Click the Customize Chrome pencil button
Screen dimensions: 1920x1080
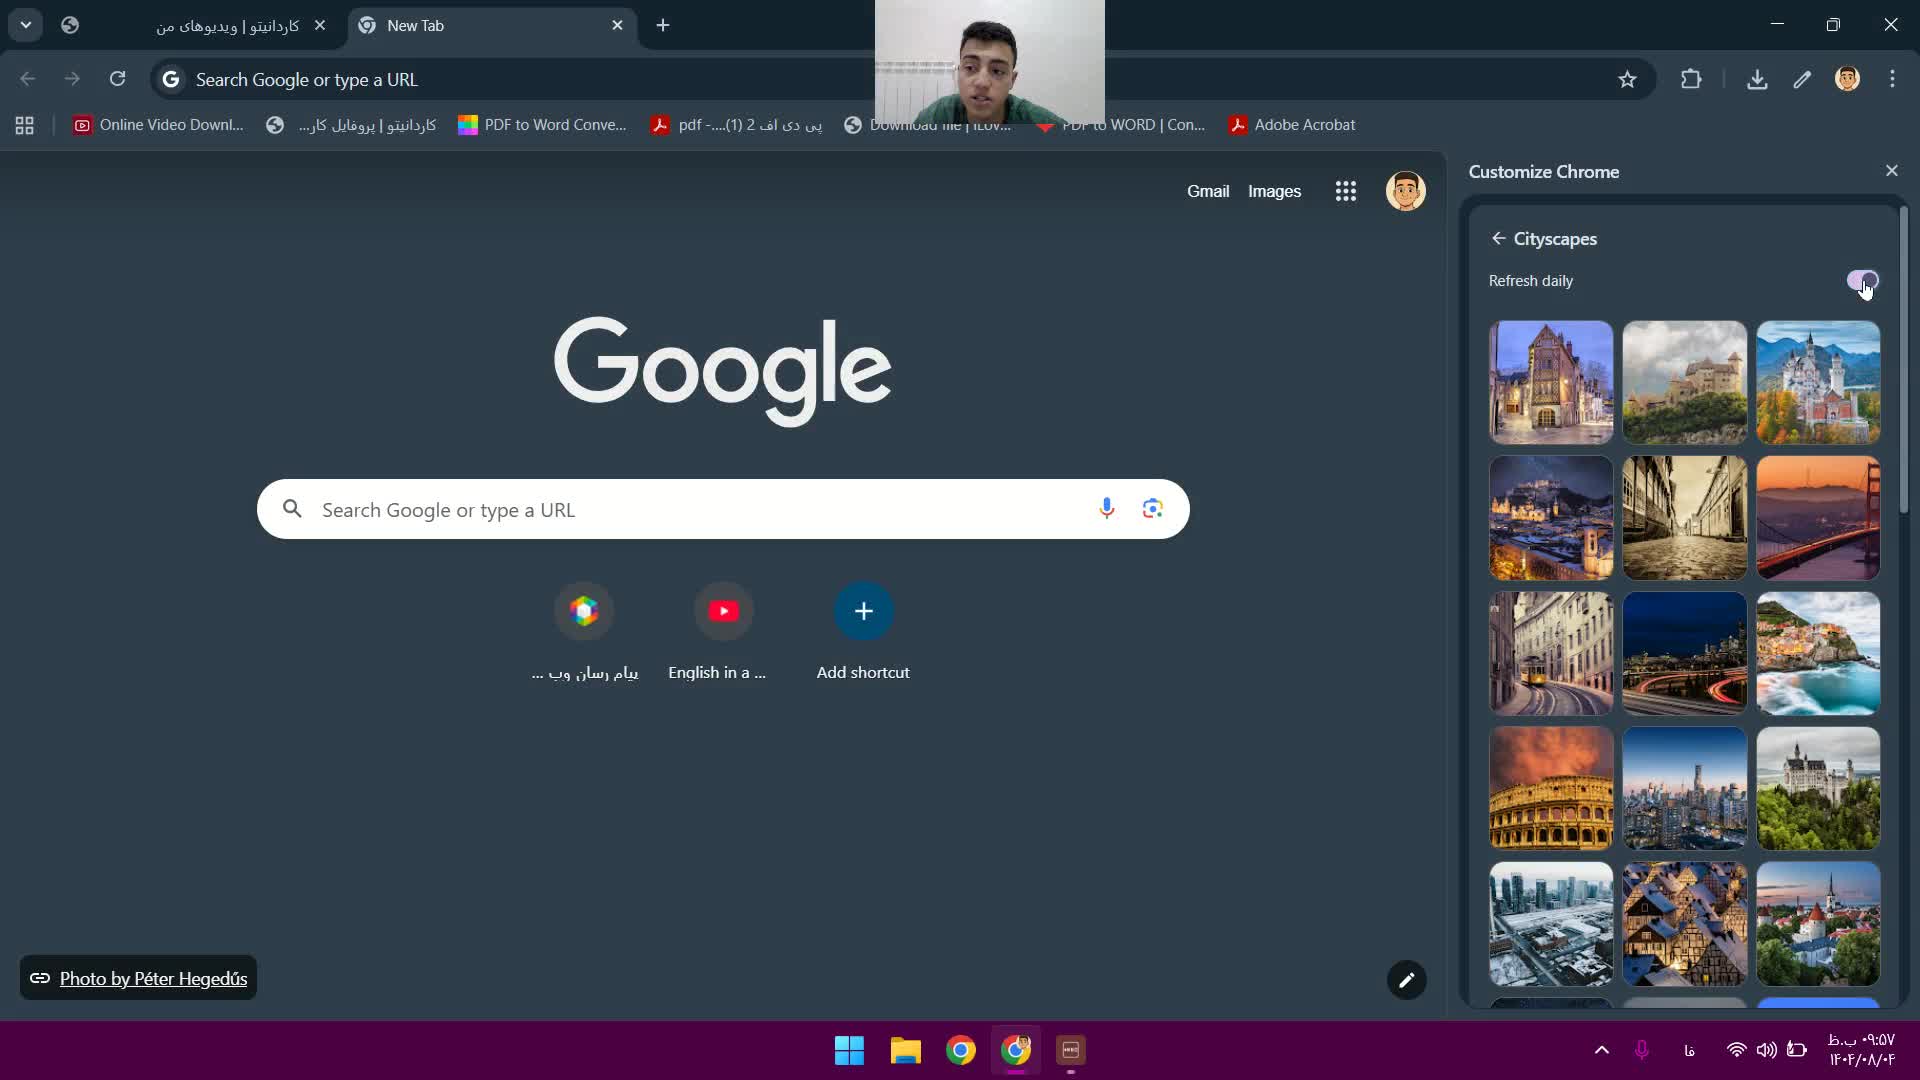click(x=1406, y=980)
